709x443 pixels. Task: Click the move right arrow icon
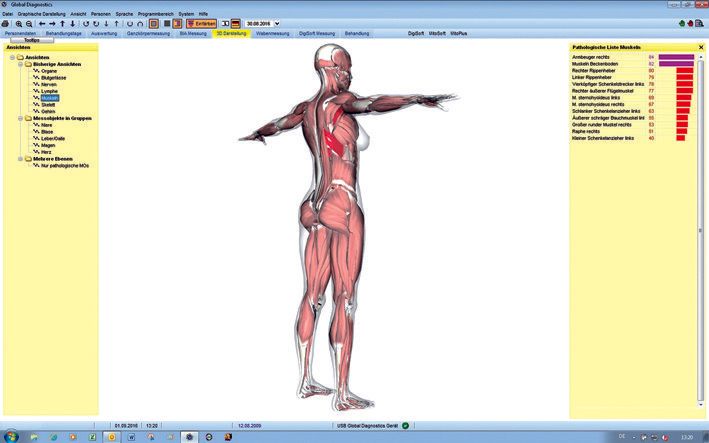pyautogui.click(x=53, y=23)
